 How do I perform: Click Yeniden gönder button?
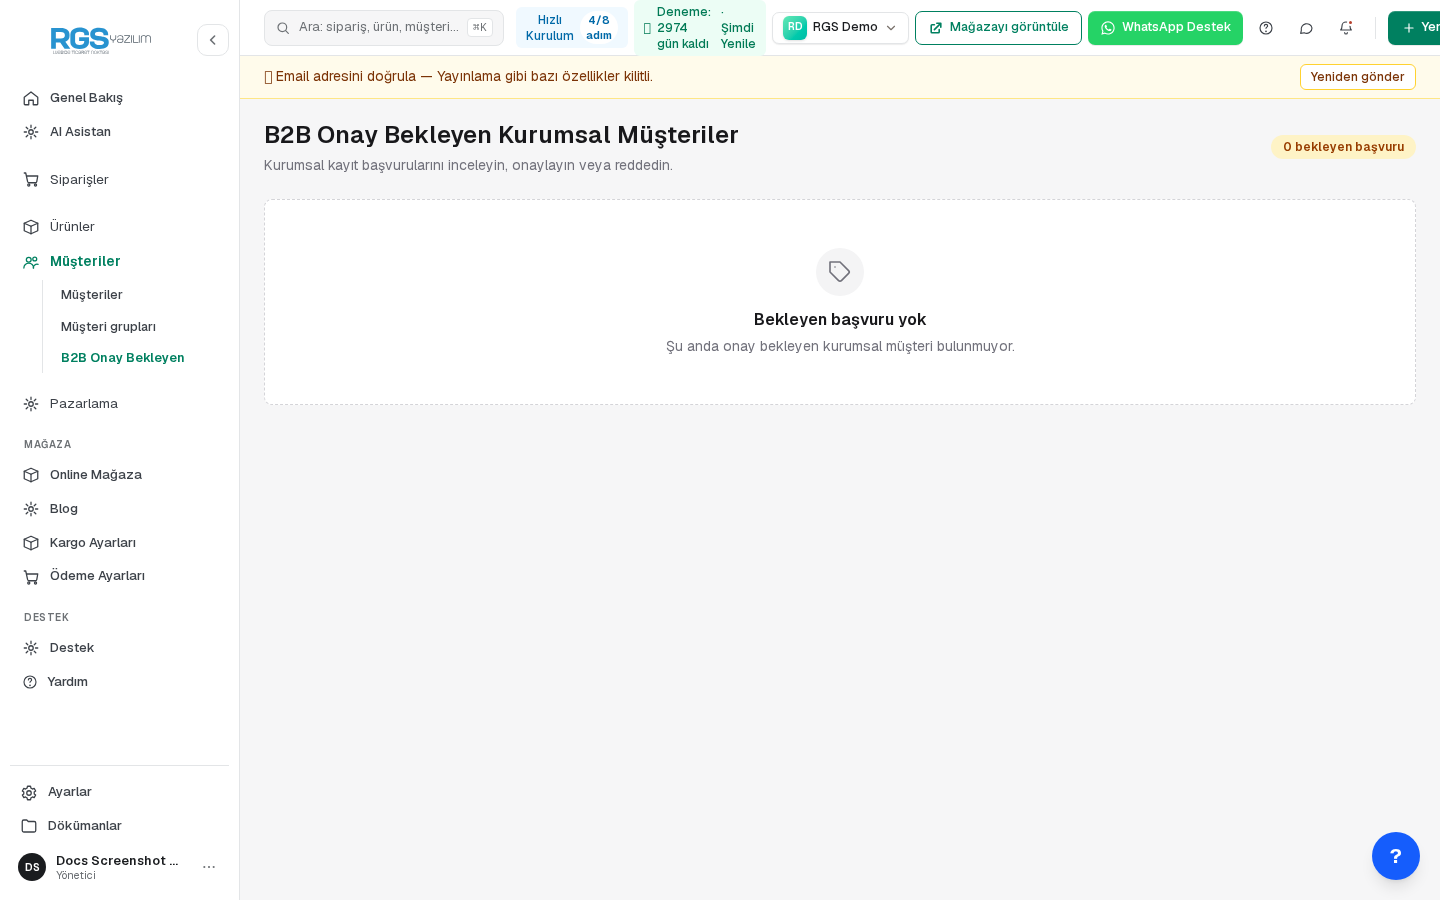(x=1357, y=77)
